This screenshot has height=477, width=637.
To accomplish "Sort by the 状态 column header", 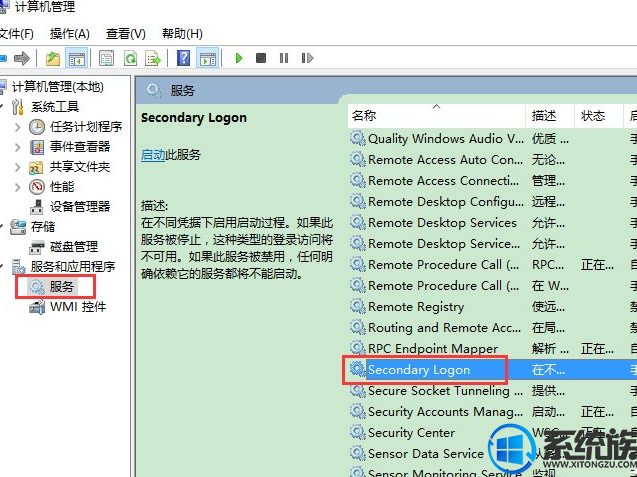I will [598, 116].
